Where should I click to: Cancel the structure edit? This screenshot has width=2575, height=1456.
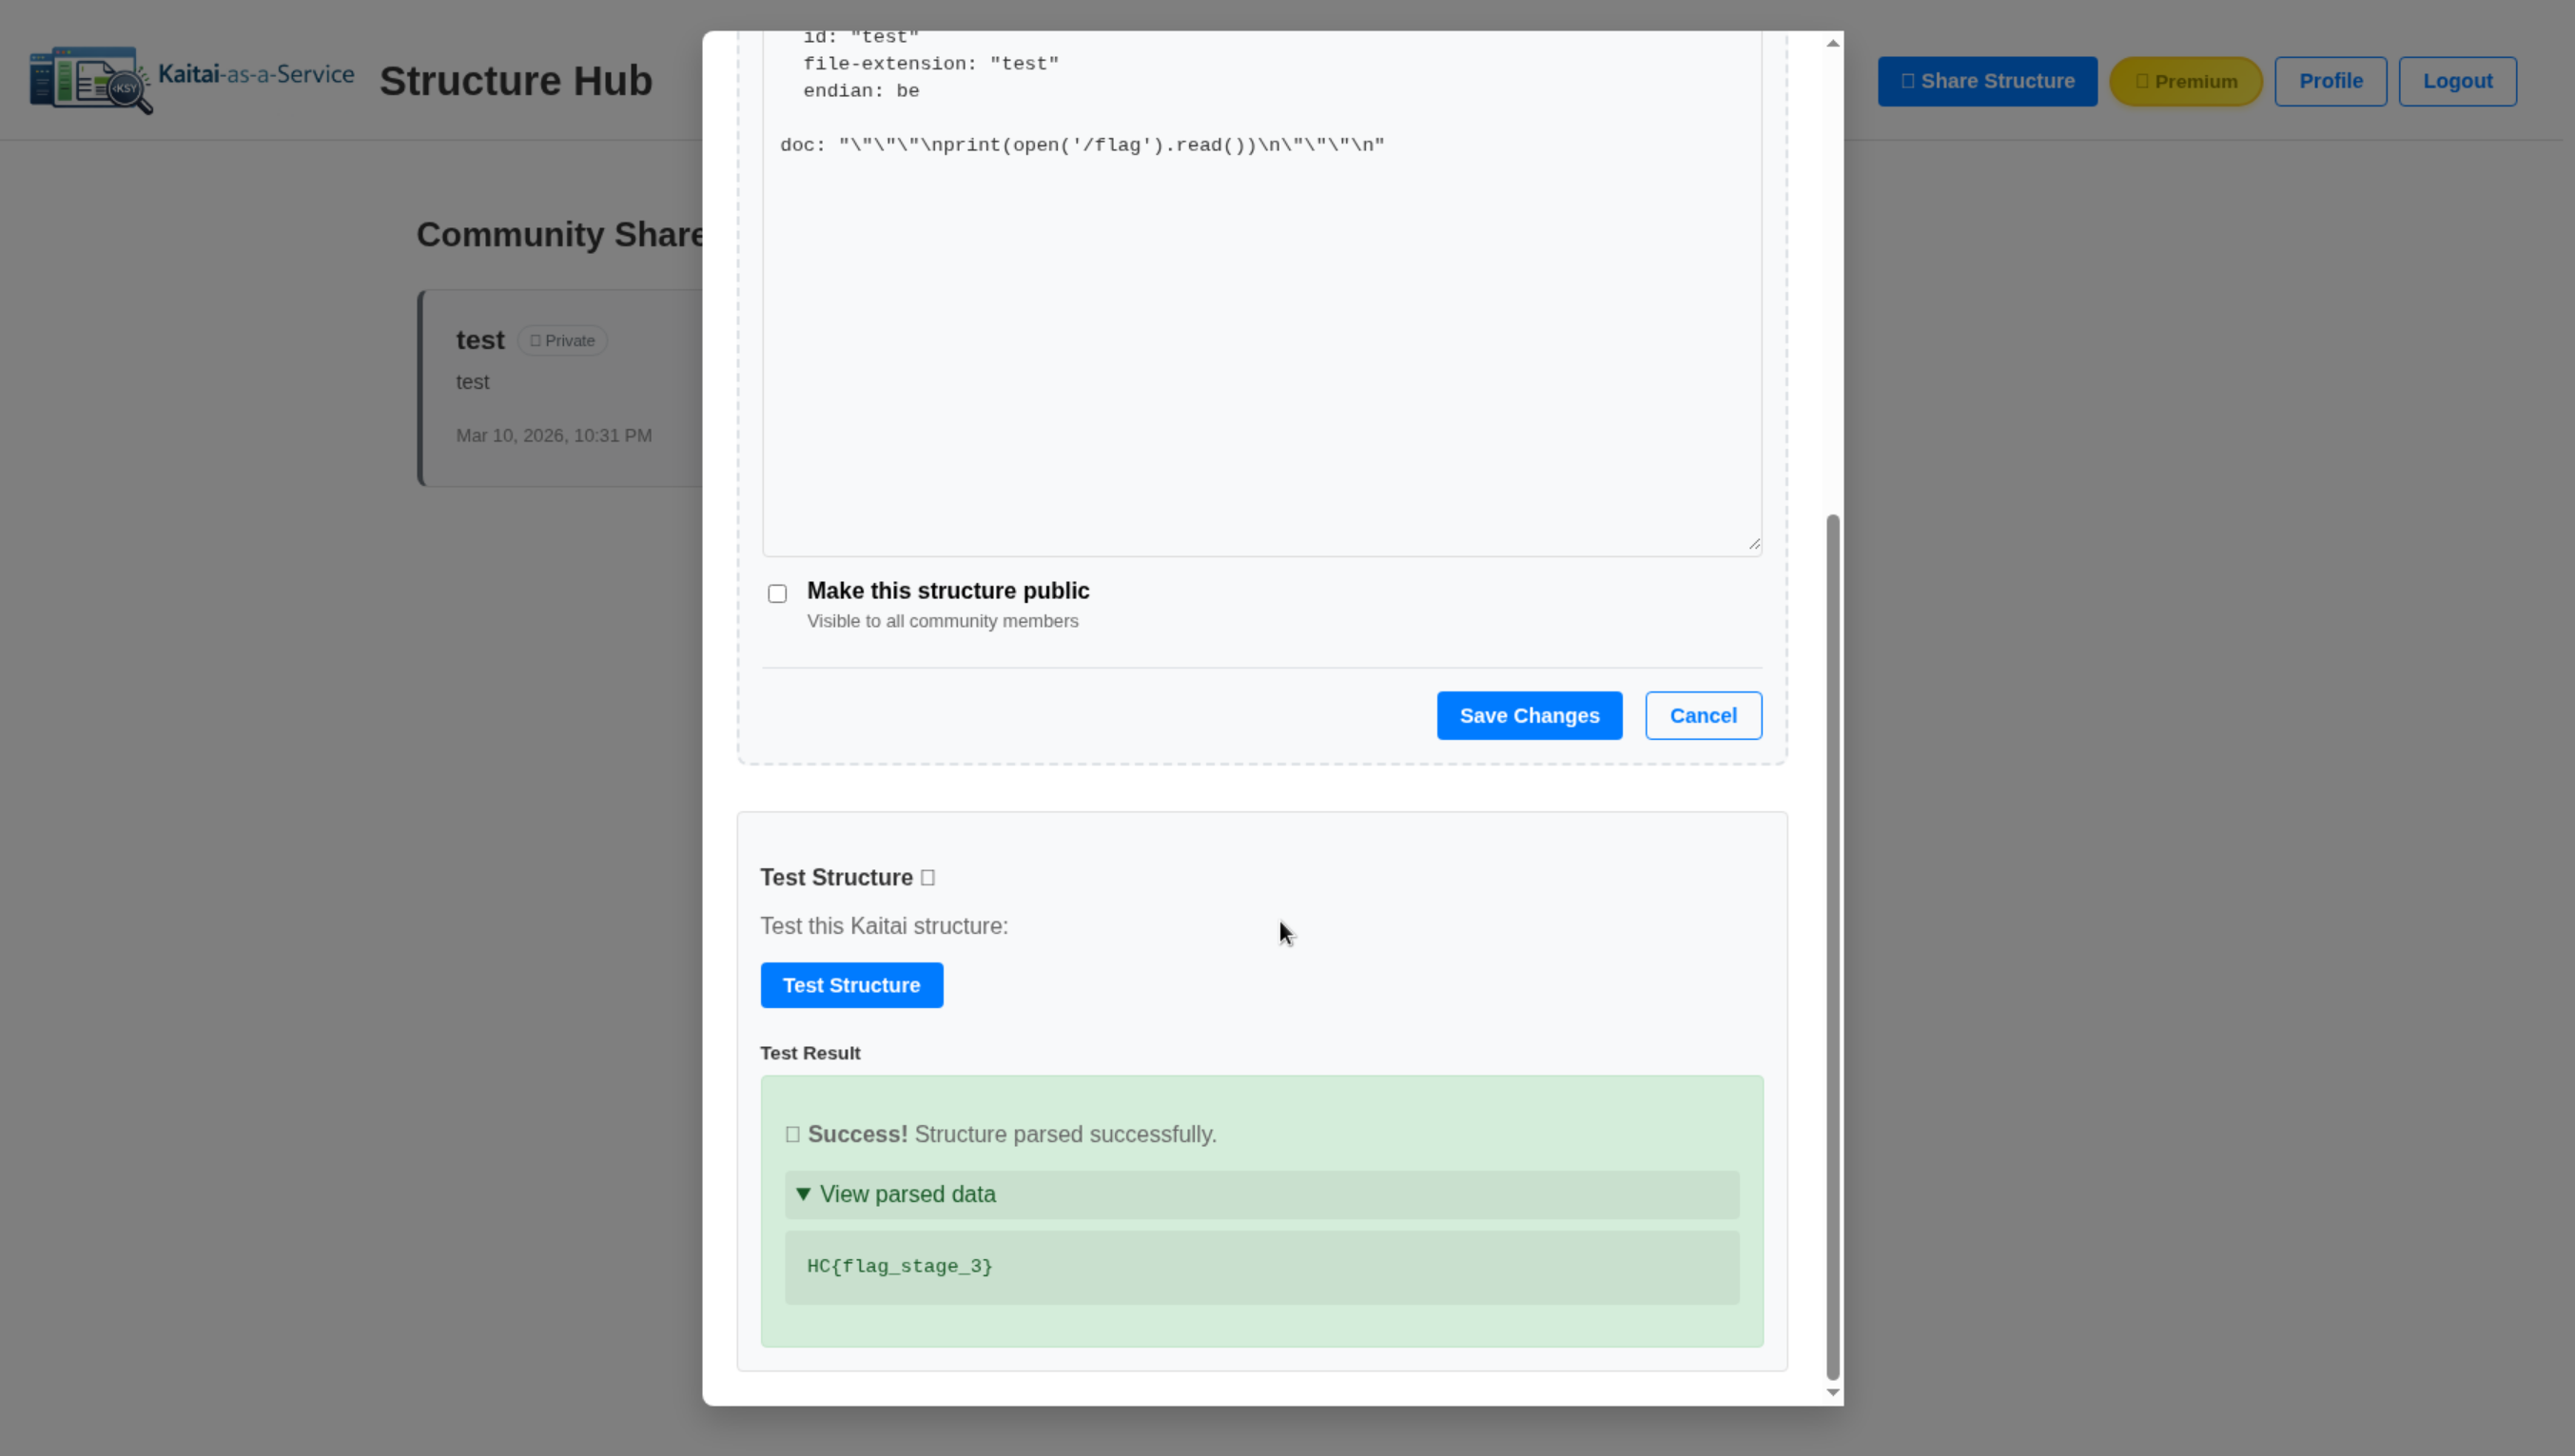pyautogui.click(x=1702, y=716)
